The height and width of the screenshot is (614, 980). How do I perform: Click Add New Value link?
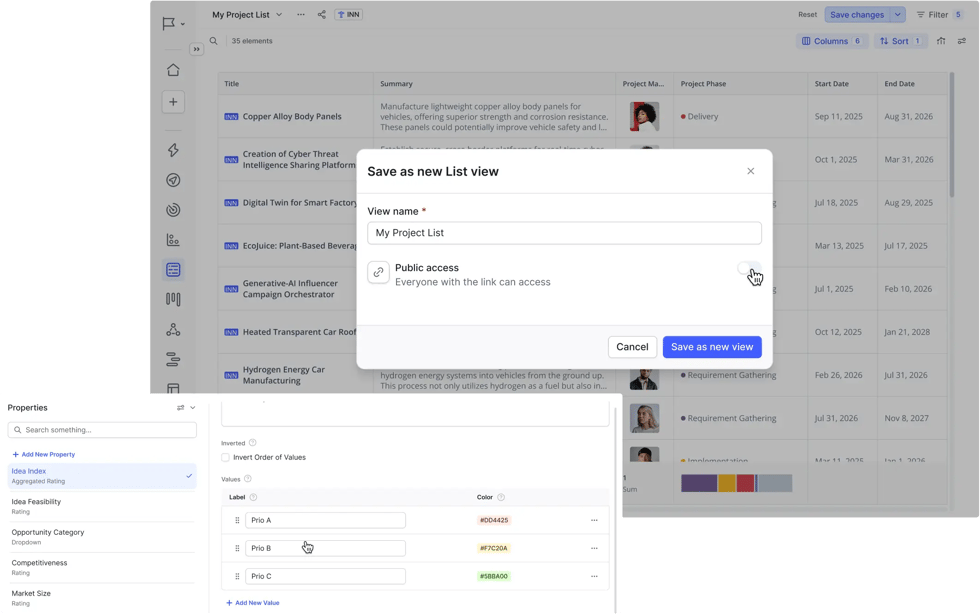point(253,603)
